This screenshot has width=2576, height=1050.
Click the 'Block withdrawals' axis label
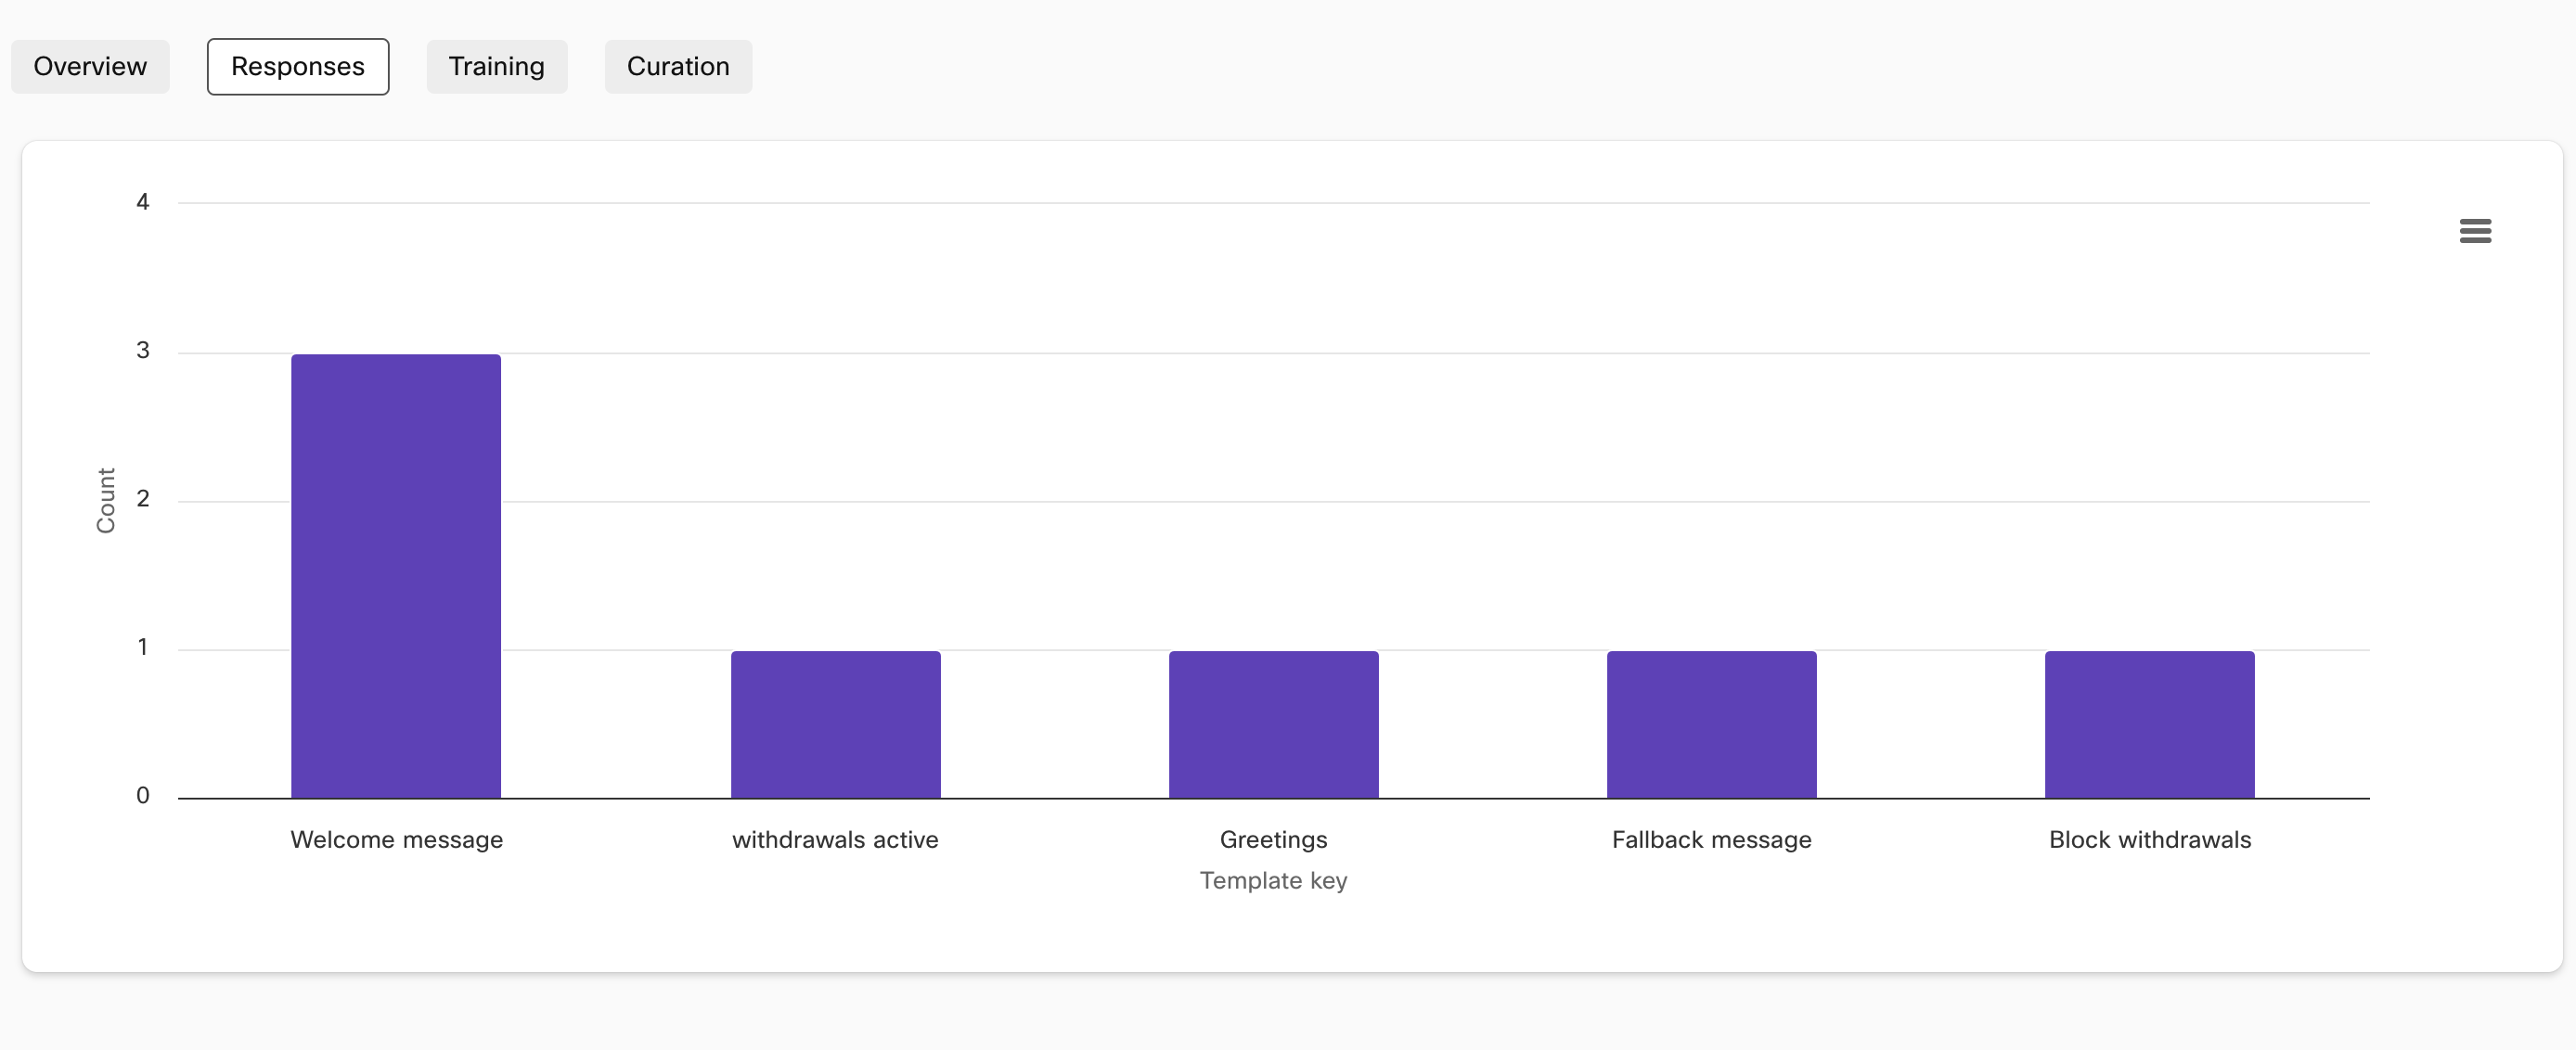coord(2150,840)
